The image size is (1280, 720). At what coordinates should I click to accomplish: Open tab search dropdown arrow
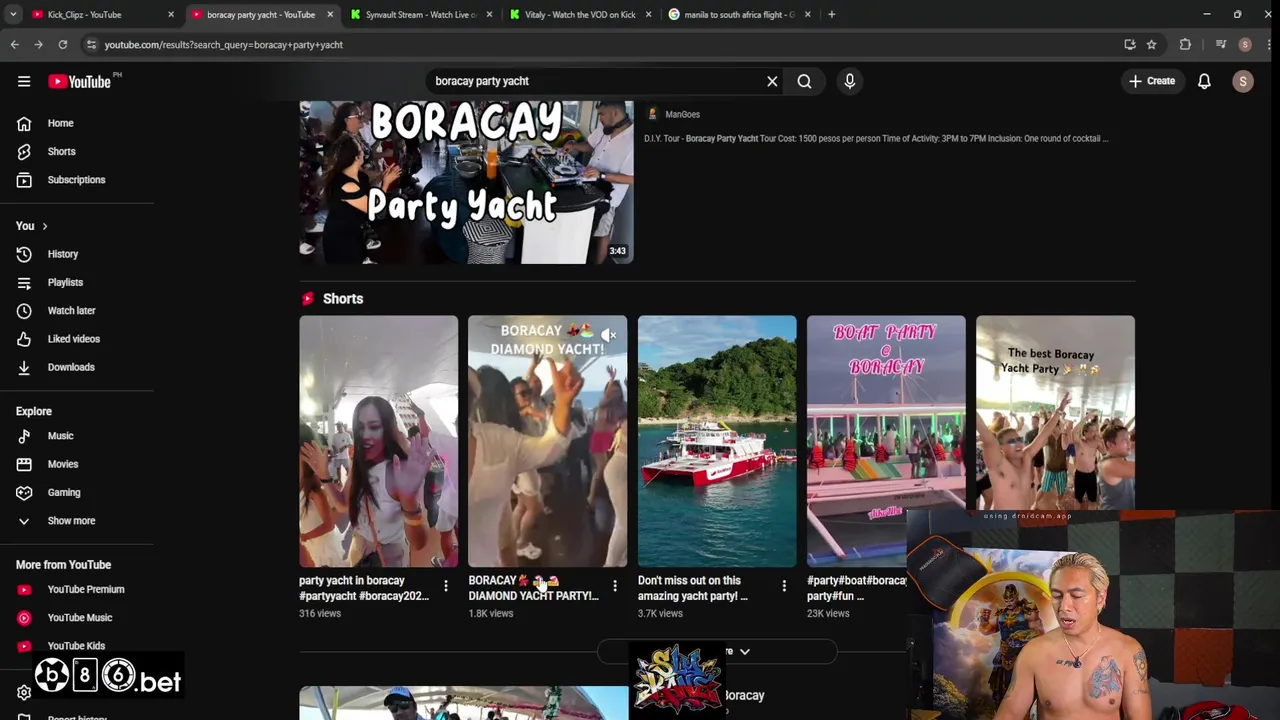tap(12, 15)
